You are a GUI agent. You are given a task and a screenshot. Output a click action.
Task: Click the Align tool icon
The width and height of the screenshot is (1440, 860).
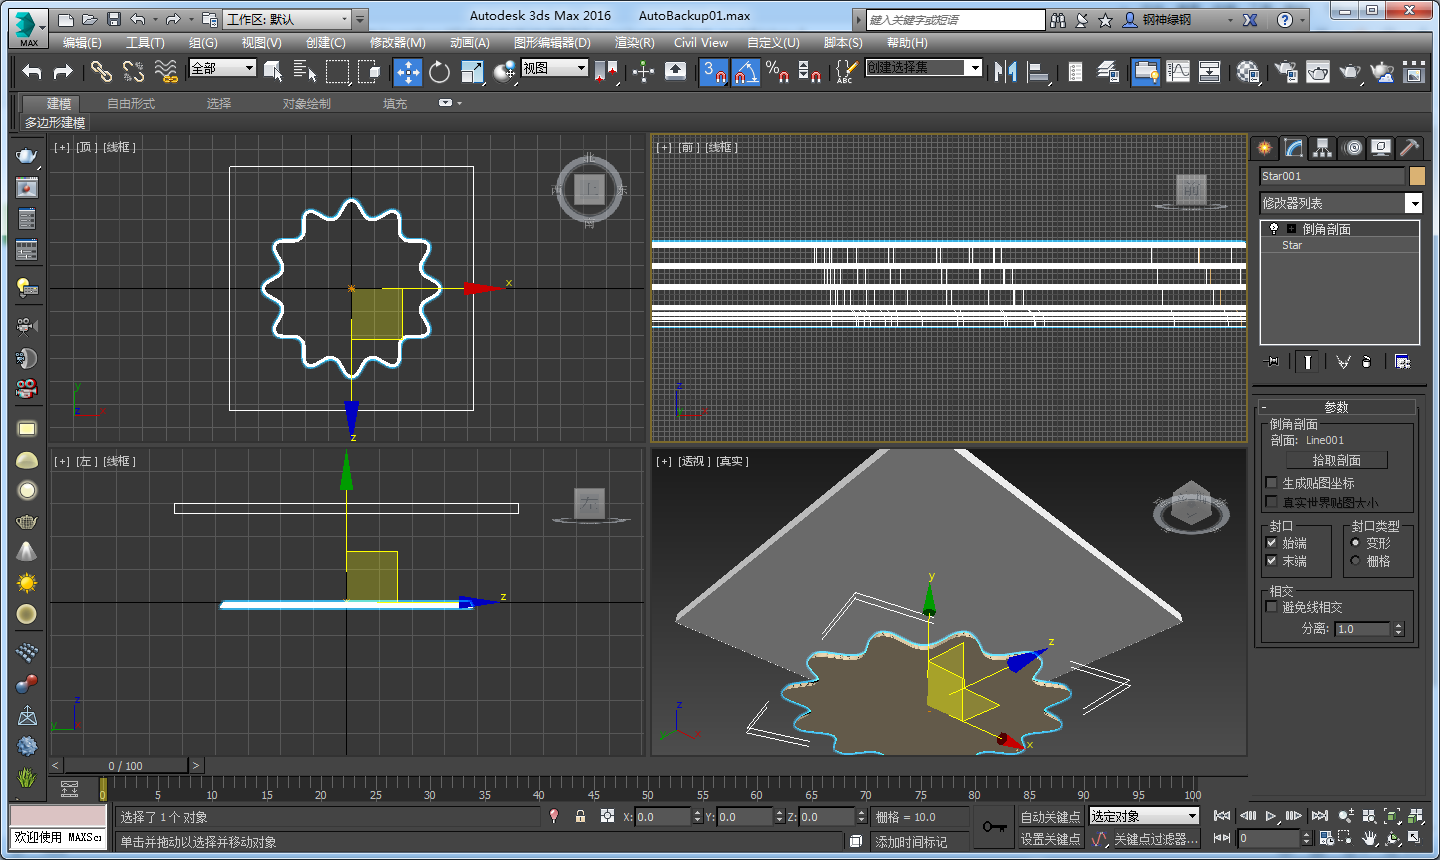pyautogui.click(x=1038, y=71)
